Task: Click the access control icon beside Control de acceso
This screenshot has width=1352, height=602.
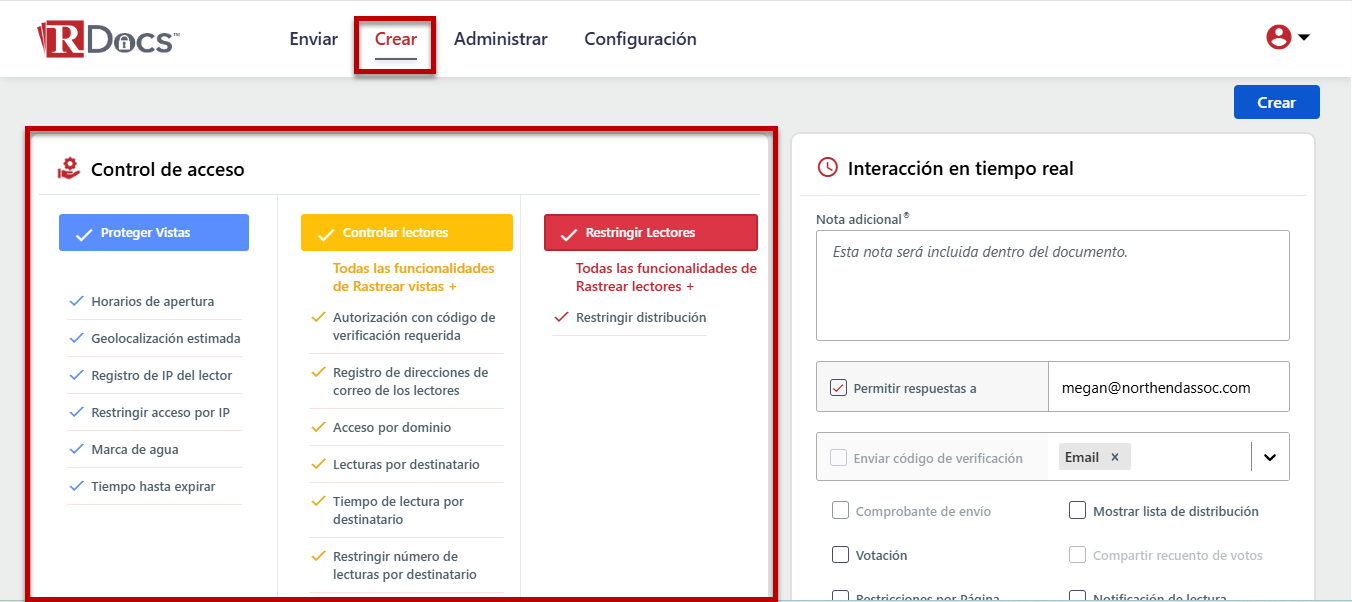Action: coord(68,168)
